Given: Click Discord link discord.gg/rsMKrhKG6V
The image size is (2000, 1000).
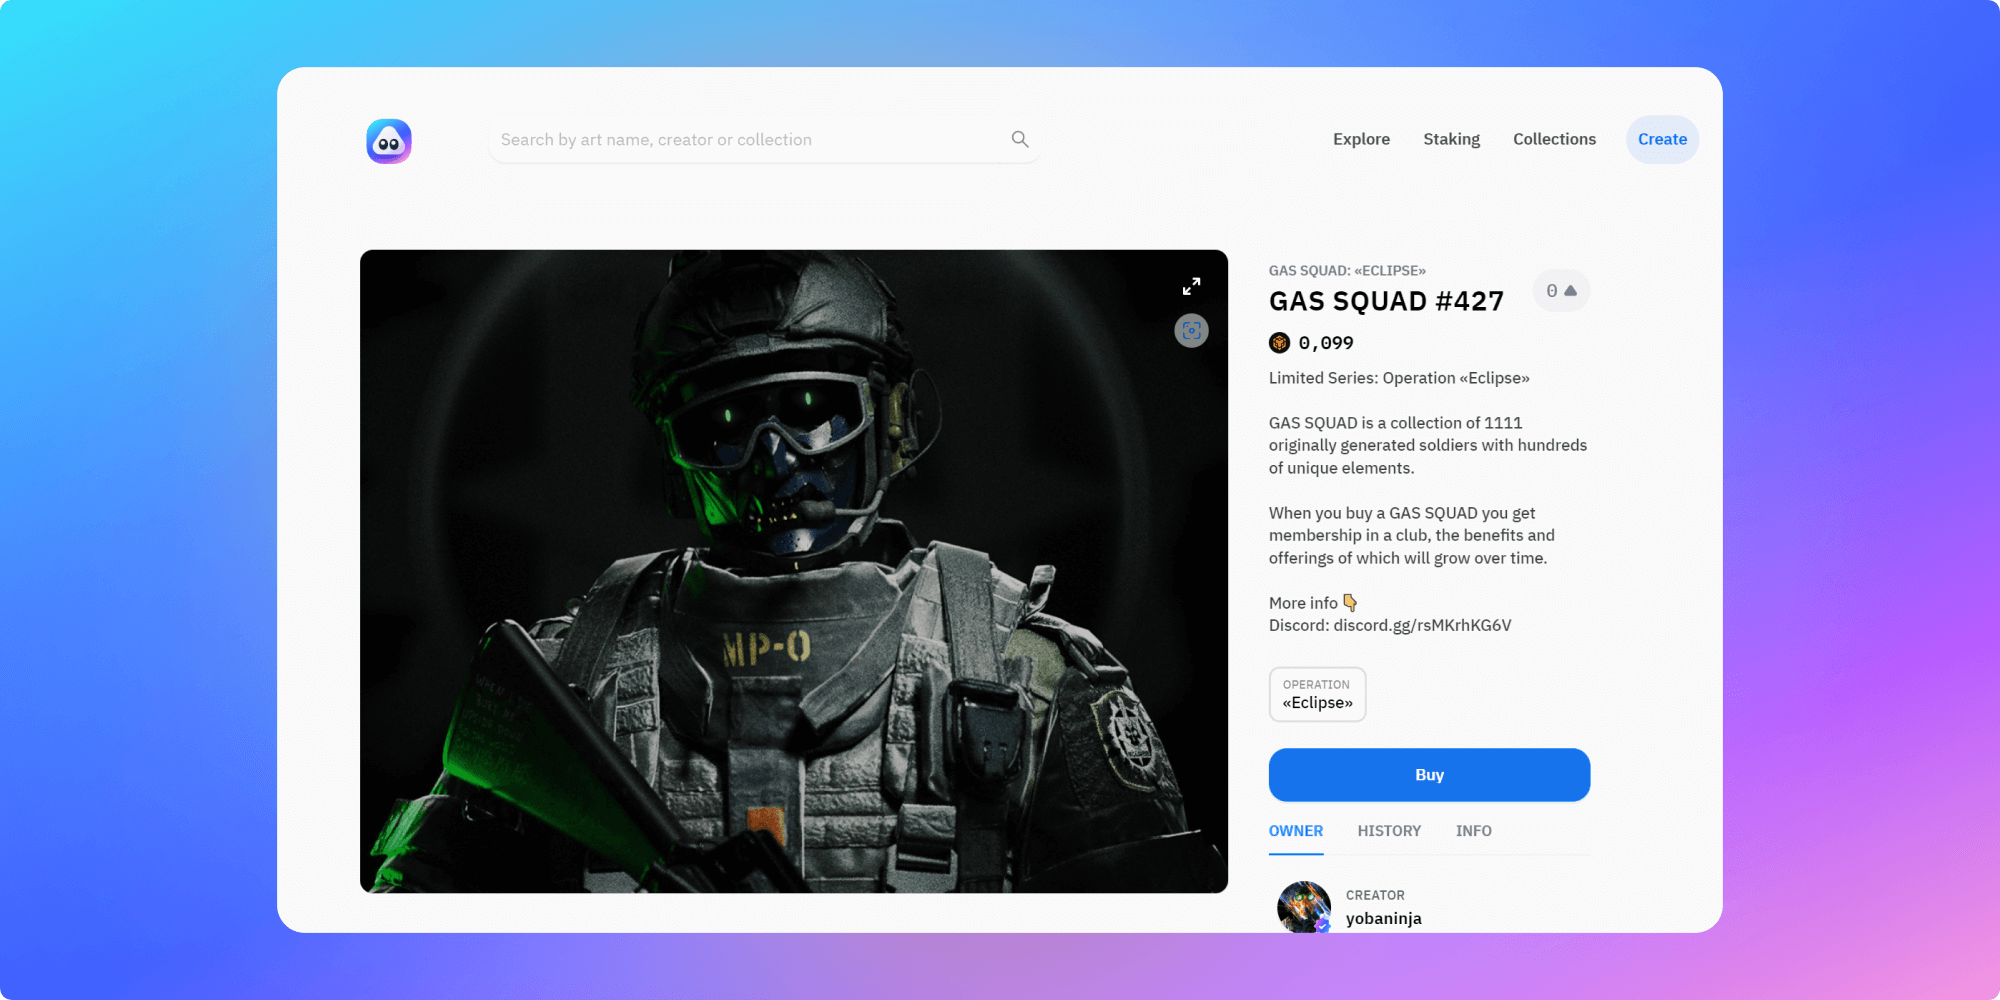Looking at the screenshot, I should (1422, 625).
